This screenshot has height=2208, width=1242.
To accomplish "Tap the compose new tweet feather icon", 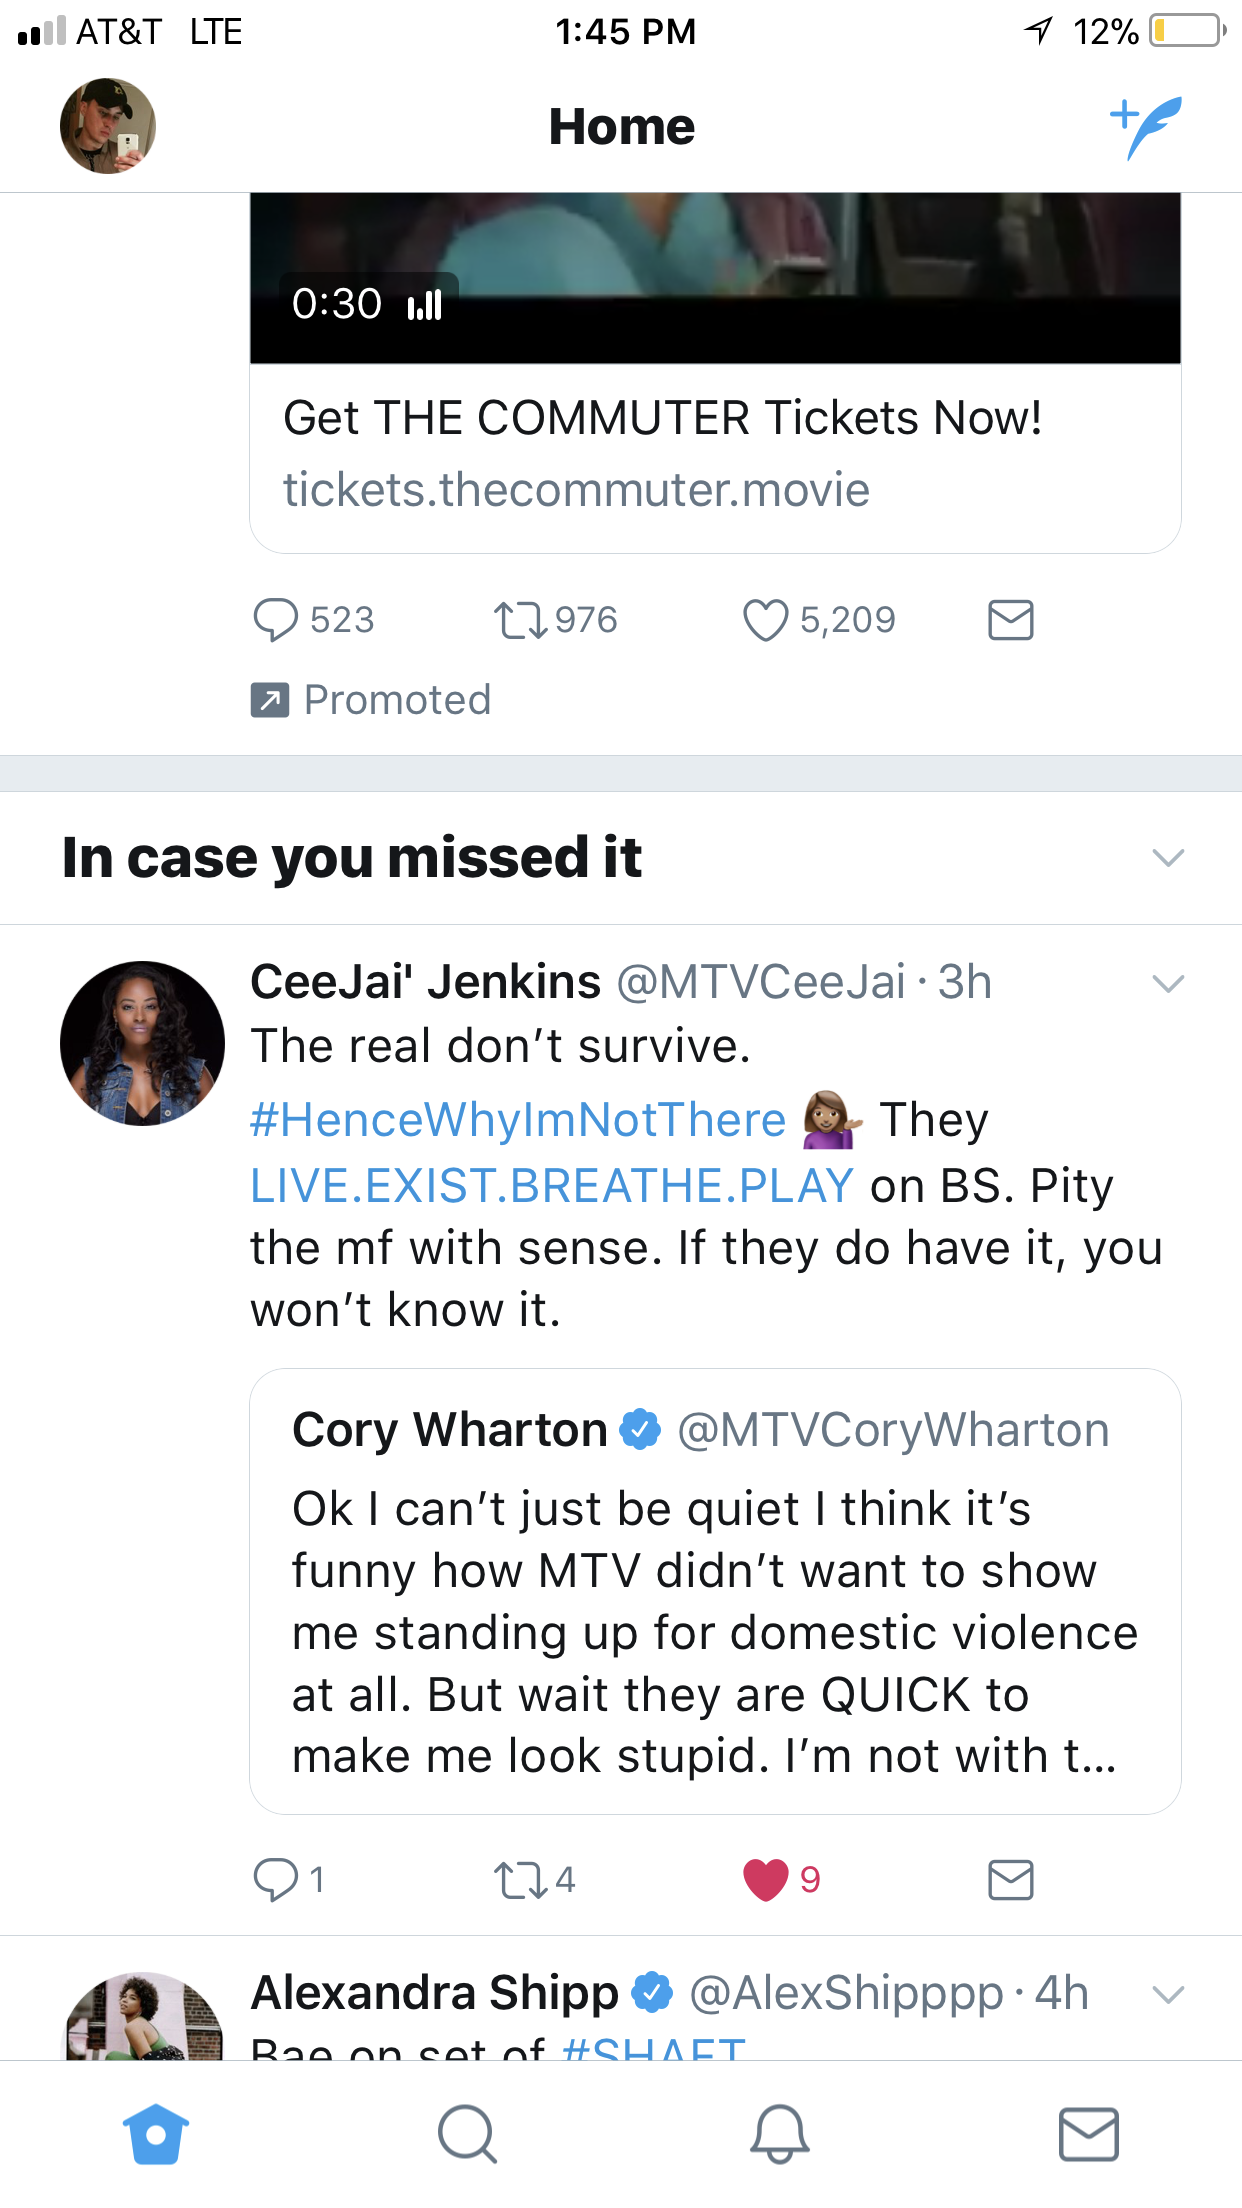I will 1146,127.
